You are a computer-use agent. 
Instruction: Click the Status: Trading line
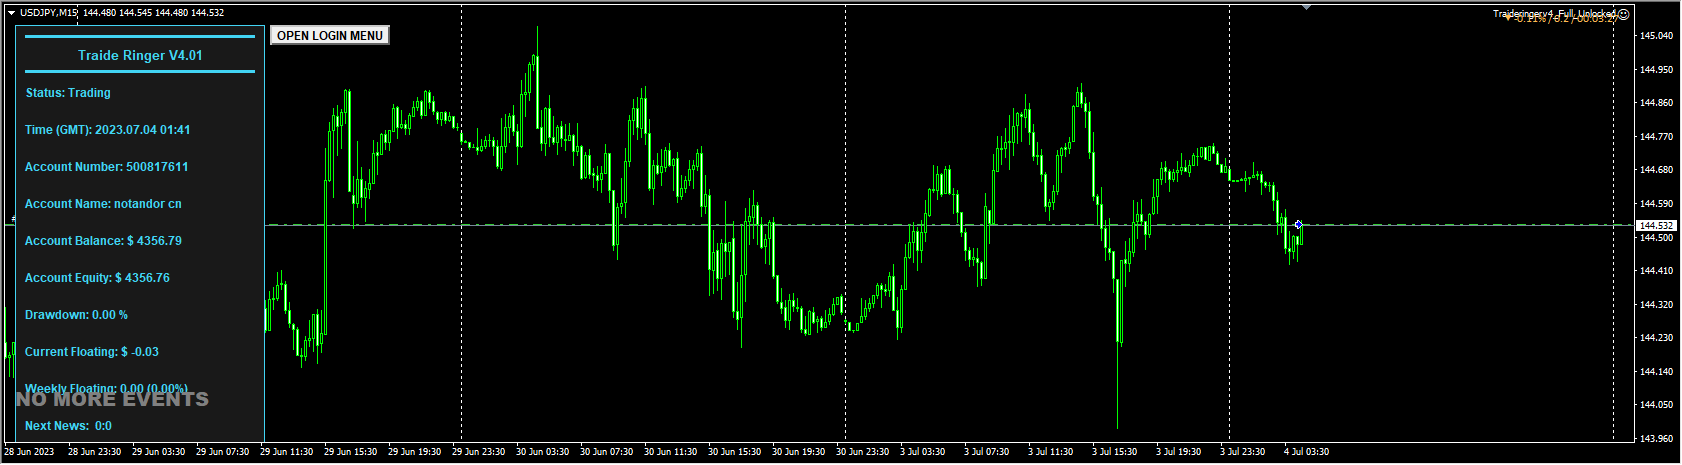(68, 93)
